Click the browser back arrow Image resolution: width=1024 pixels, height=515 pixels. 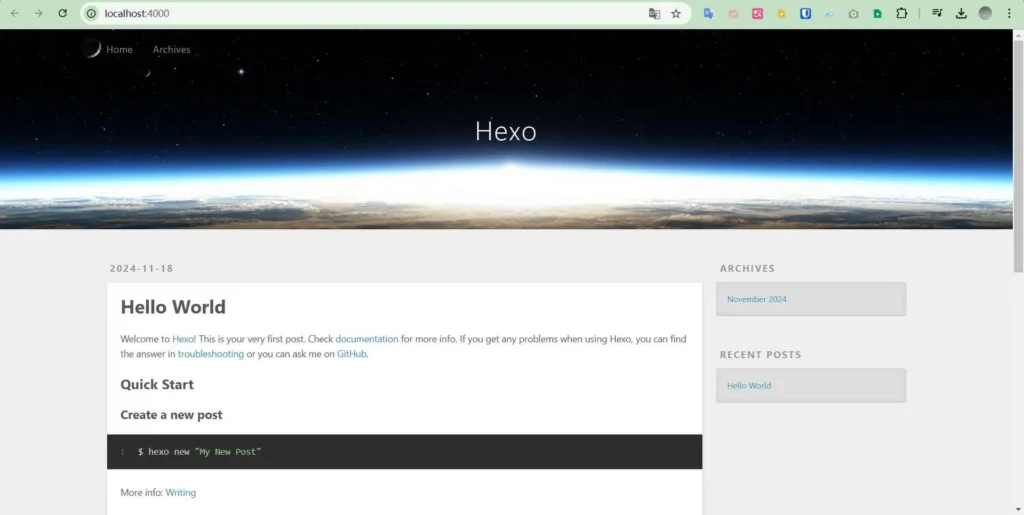pyautogui.click(x=14, y=14)
